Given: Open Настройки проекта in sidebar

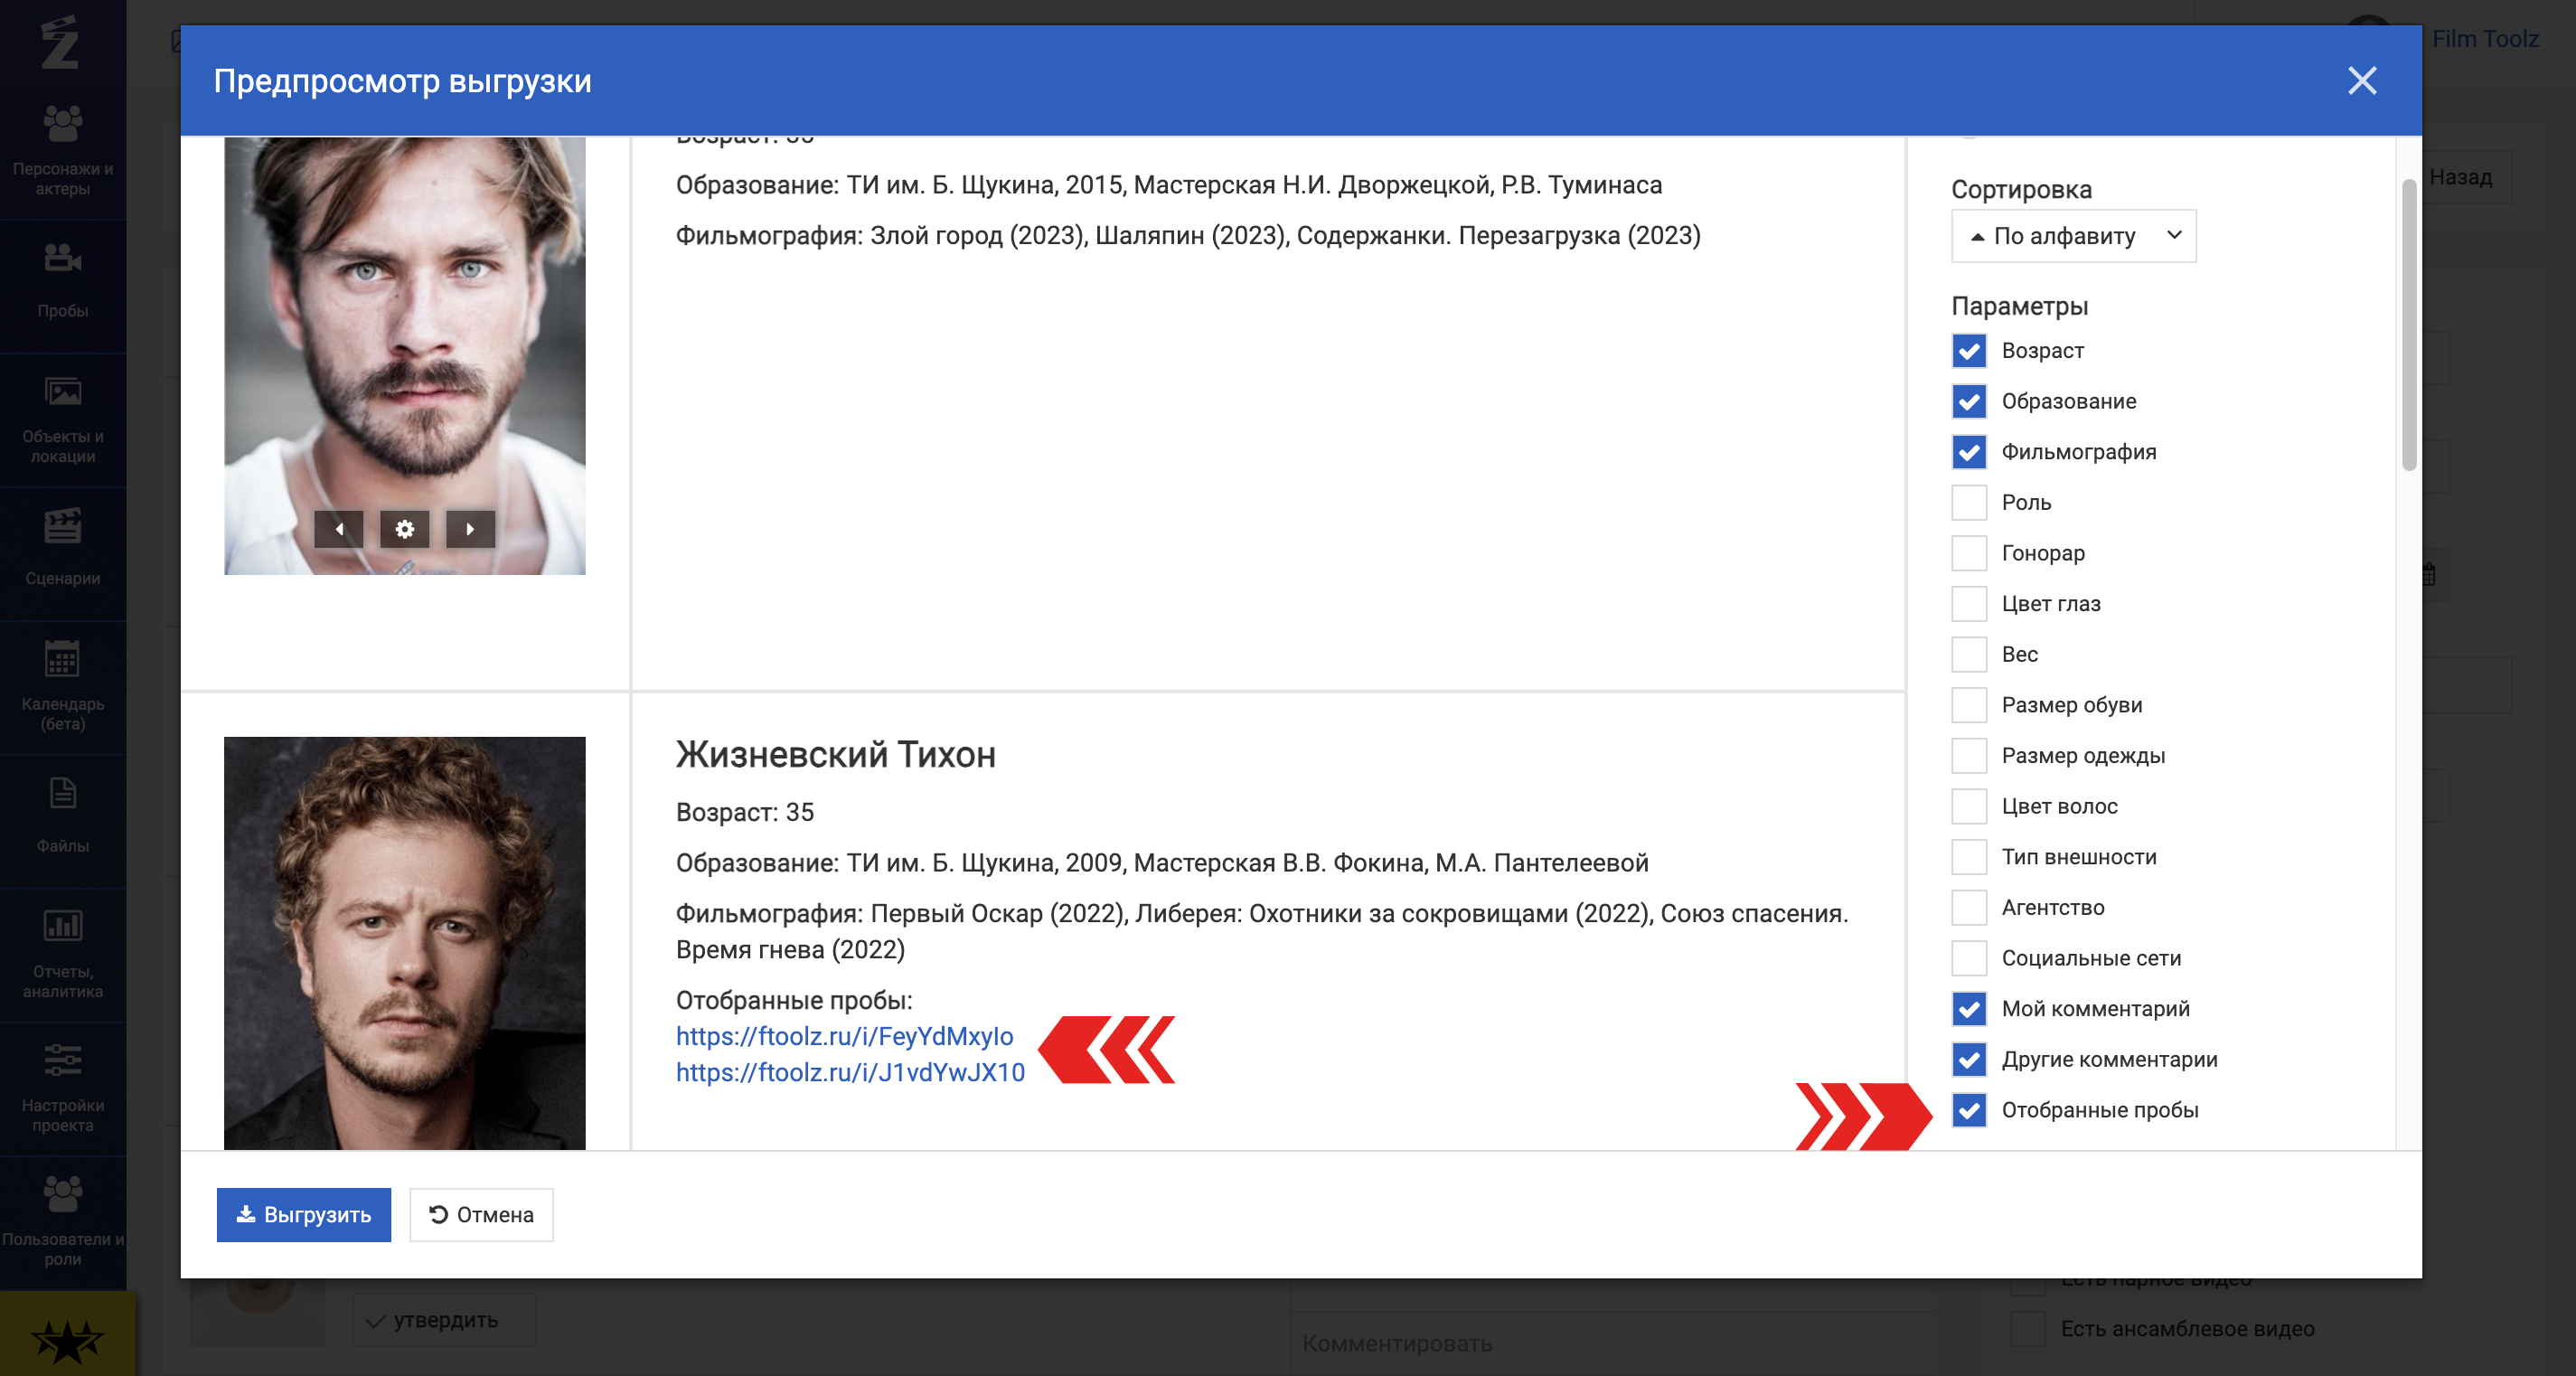Looking at the screenshot, I should tap(63, 1087).
